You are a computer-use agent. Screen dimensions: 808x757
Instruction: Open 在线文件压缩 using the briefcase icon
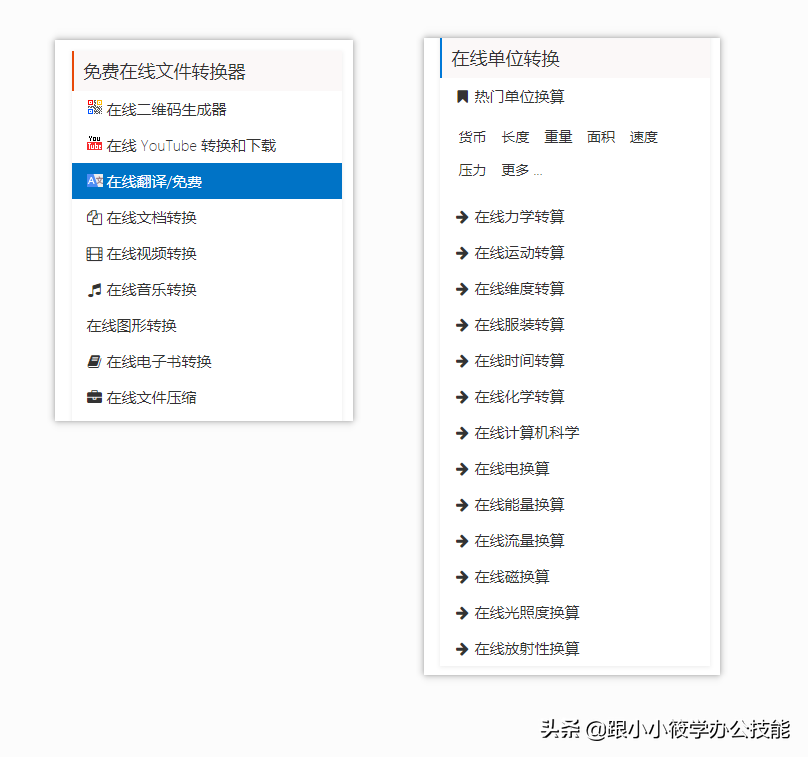(96, 397)
